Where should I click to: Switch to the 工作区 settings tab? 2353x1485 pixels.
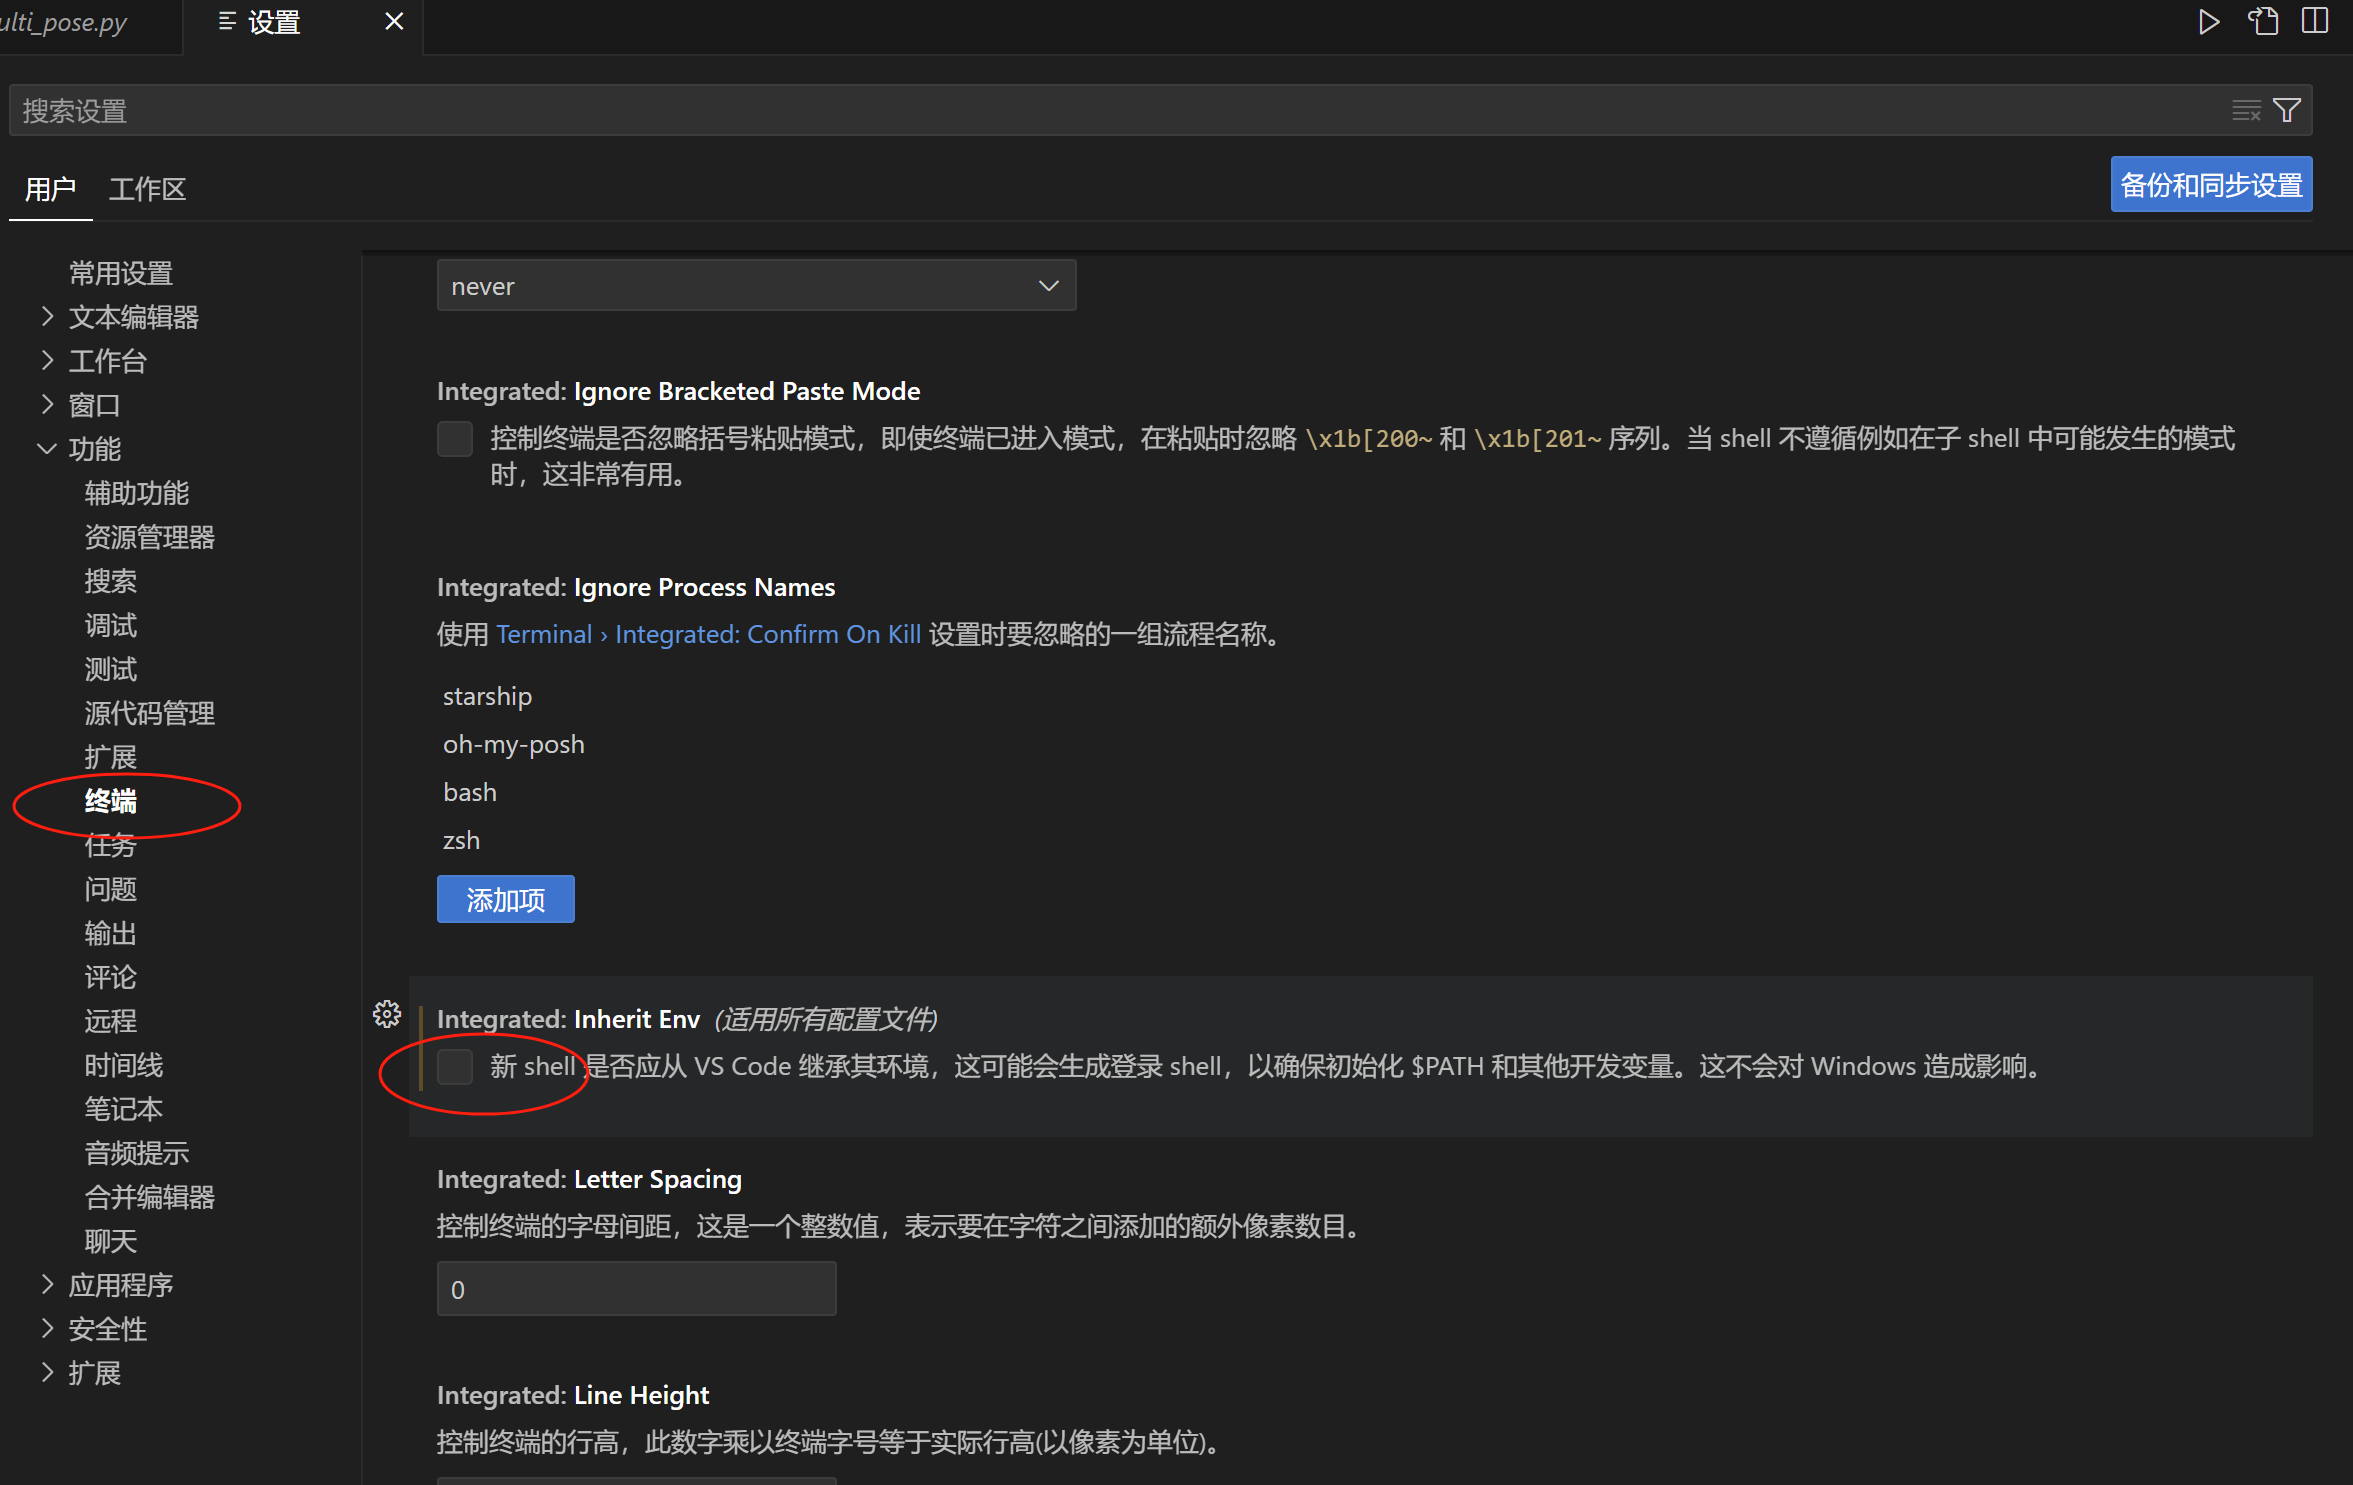[x=147, y=189]
